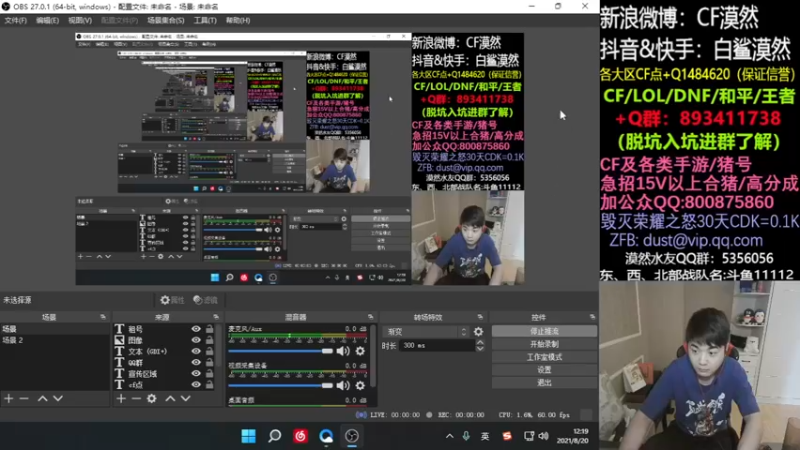Remove the selected scene with minus button
Image resolution: width=800 pixels, height=450 pixels.
point(24,398)
